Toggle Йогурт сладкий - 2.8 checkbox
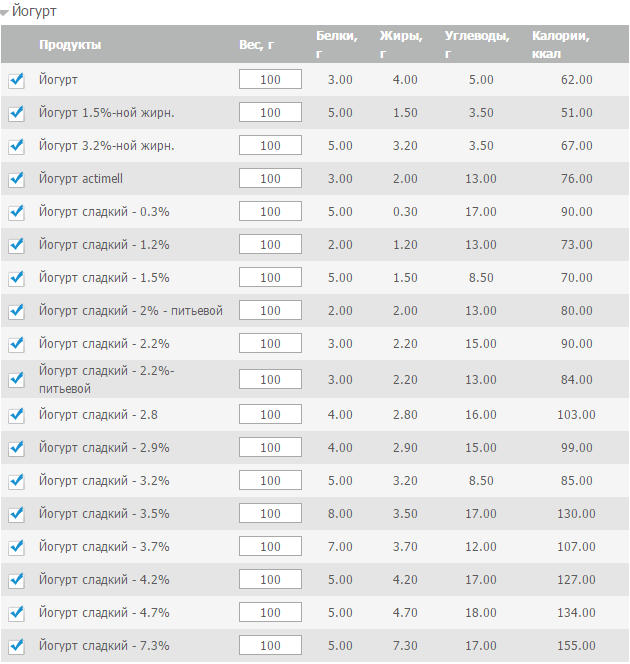The width and height of the screenshot is (630, 664). click(x=16, y=415)
